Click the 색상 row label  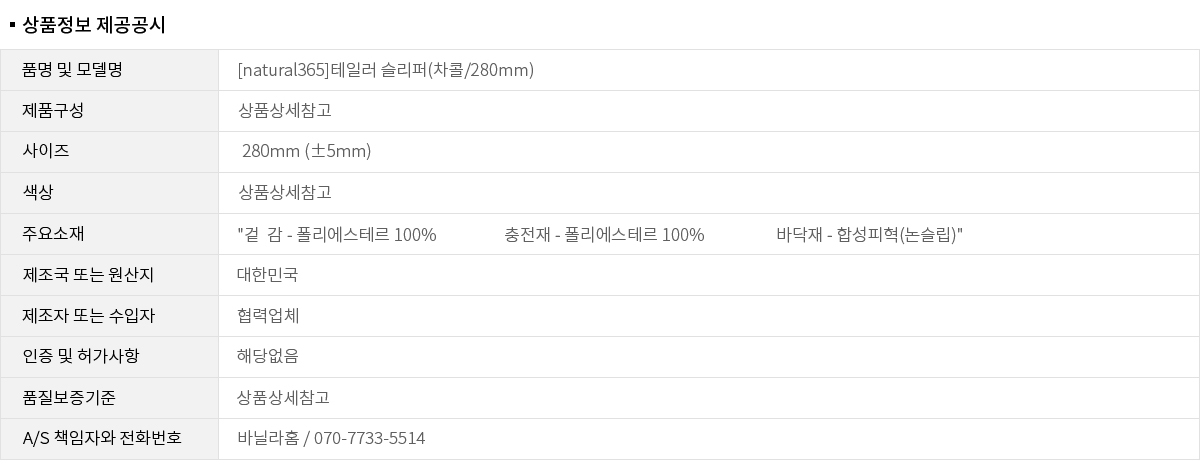pos(38,192)
